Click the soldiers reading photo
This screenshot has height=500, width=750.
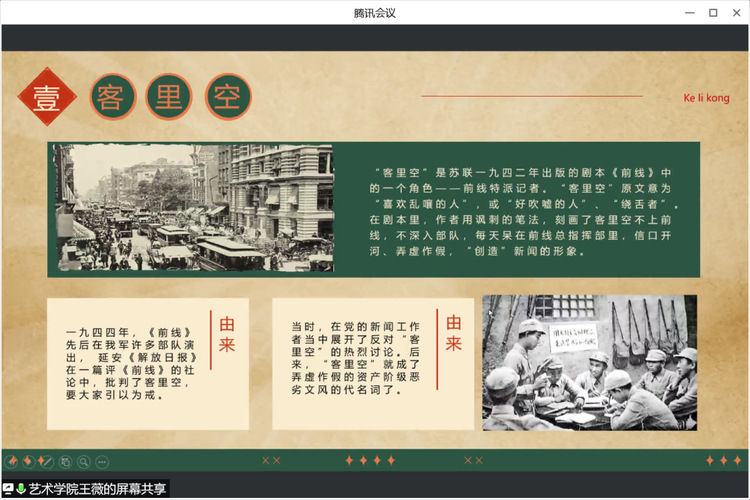click(x=589, y=362)
